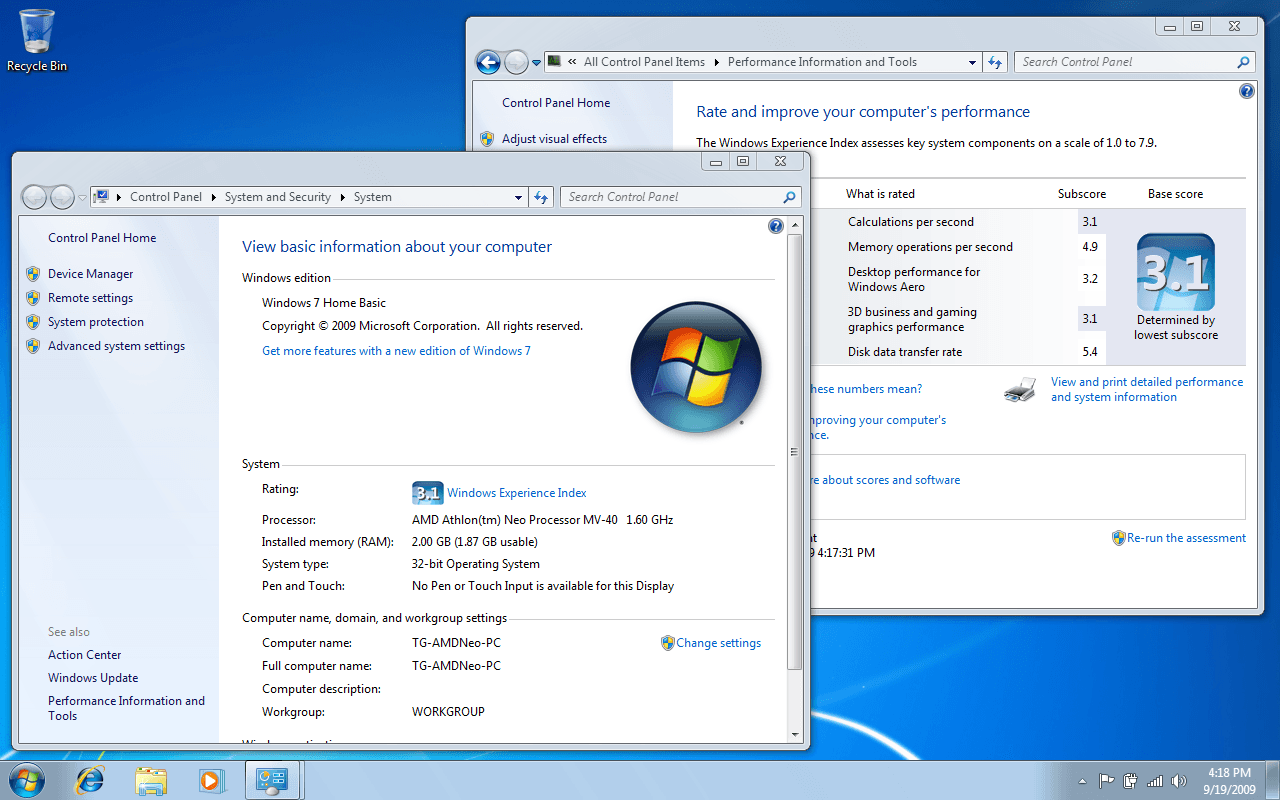The height and width of the screenshot is (800, 1280).
Task: Open Windows Experience Index link
Action: tap(516, 493)
